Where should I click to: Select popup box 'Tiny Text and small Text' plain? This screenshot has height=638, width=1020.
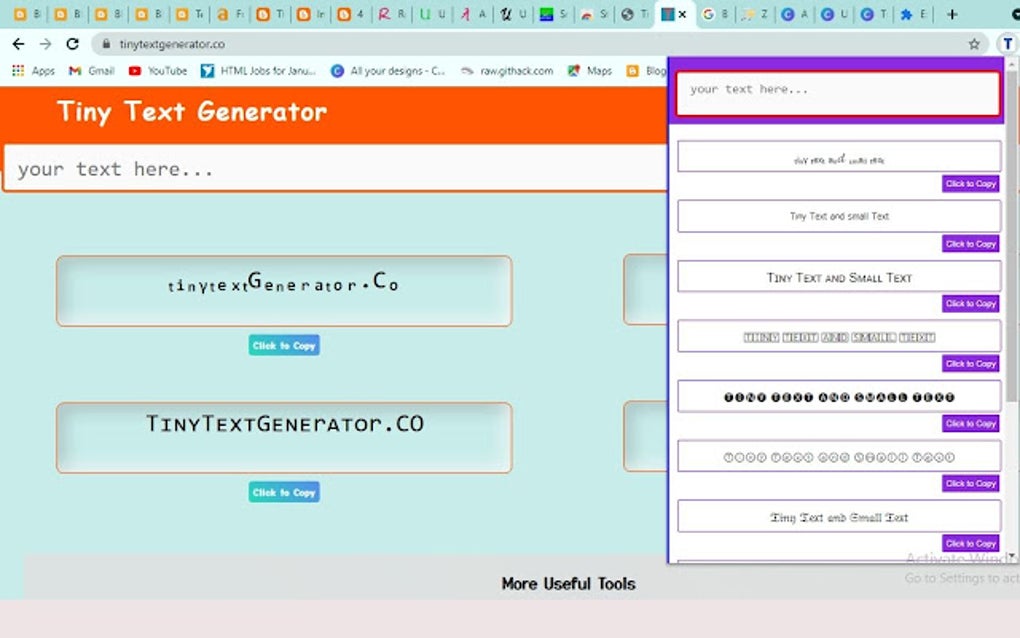point(839,217)
